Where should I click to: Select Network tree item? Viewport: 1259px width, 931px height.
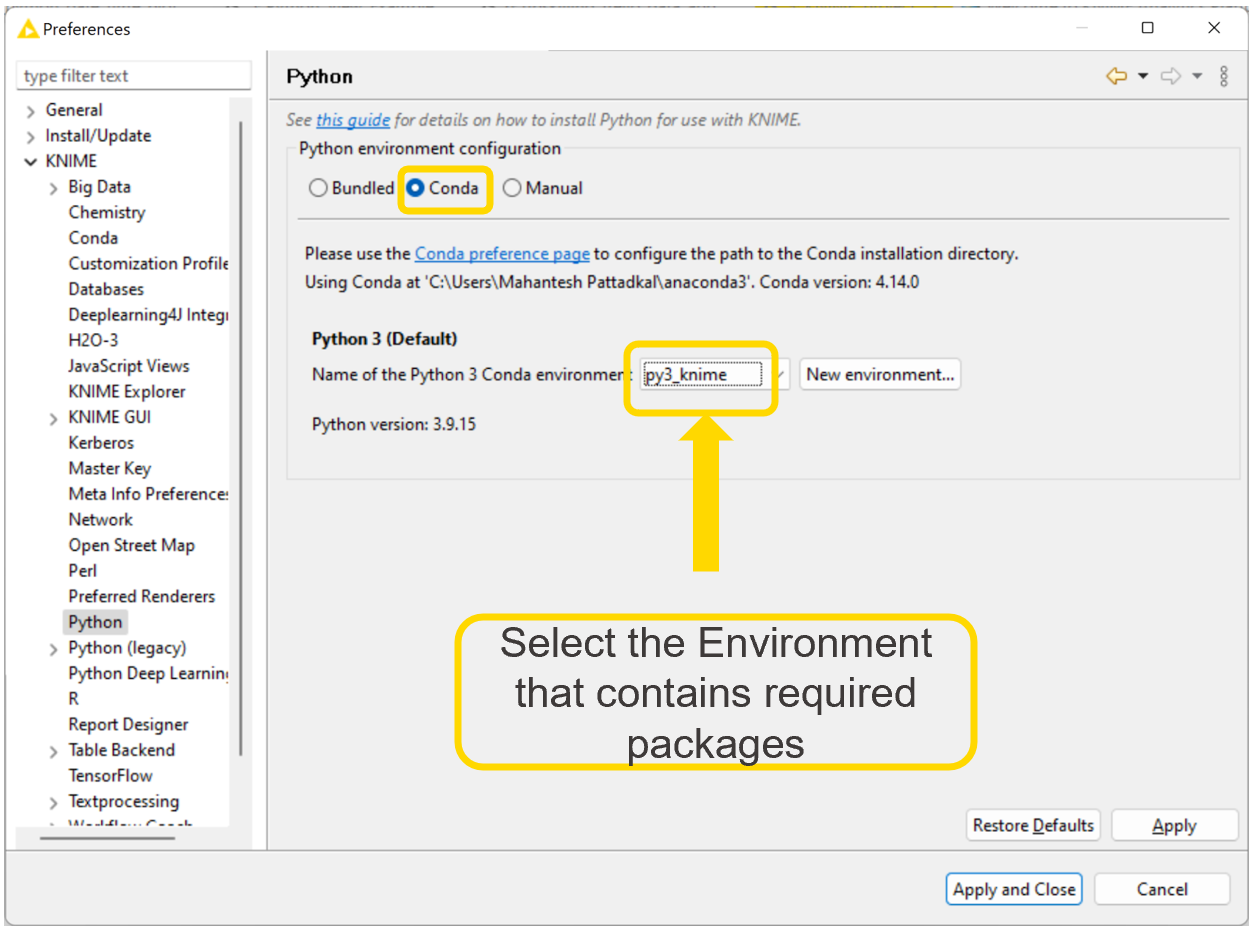click(100, 520)
